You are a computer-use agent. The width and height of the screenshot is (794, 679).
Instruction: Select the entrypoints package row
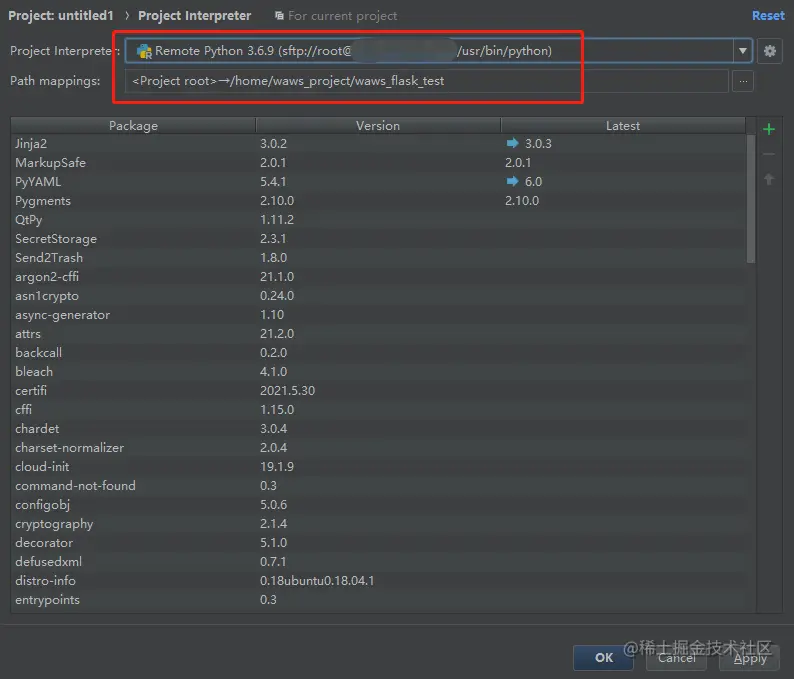378,599
